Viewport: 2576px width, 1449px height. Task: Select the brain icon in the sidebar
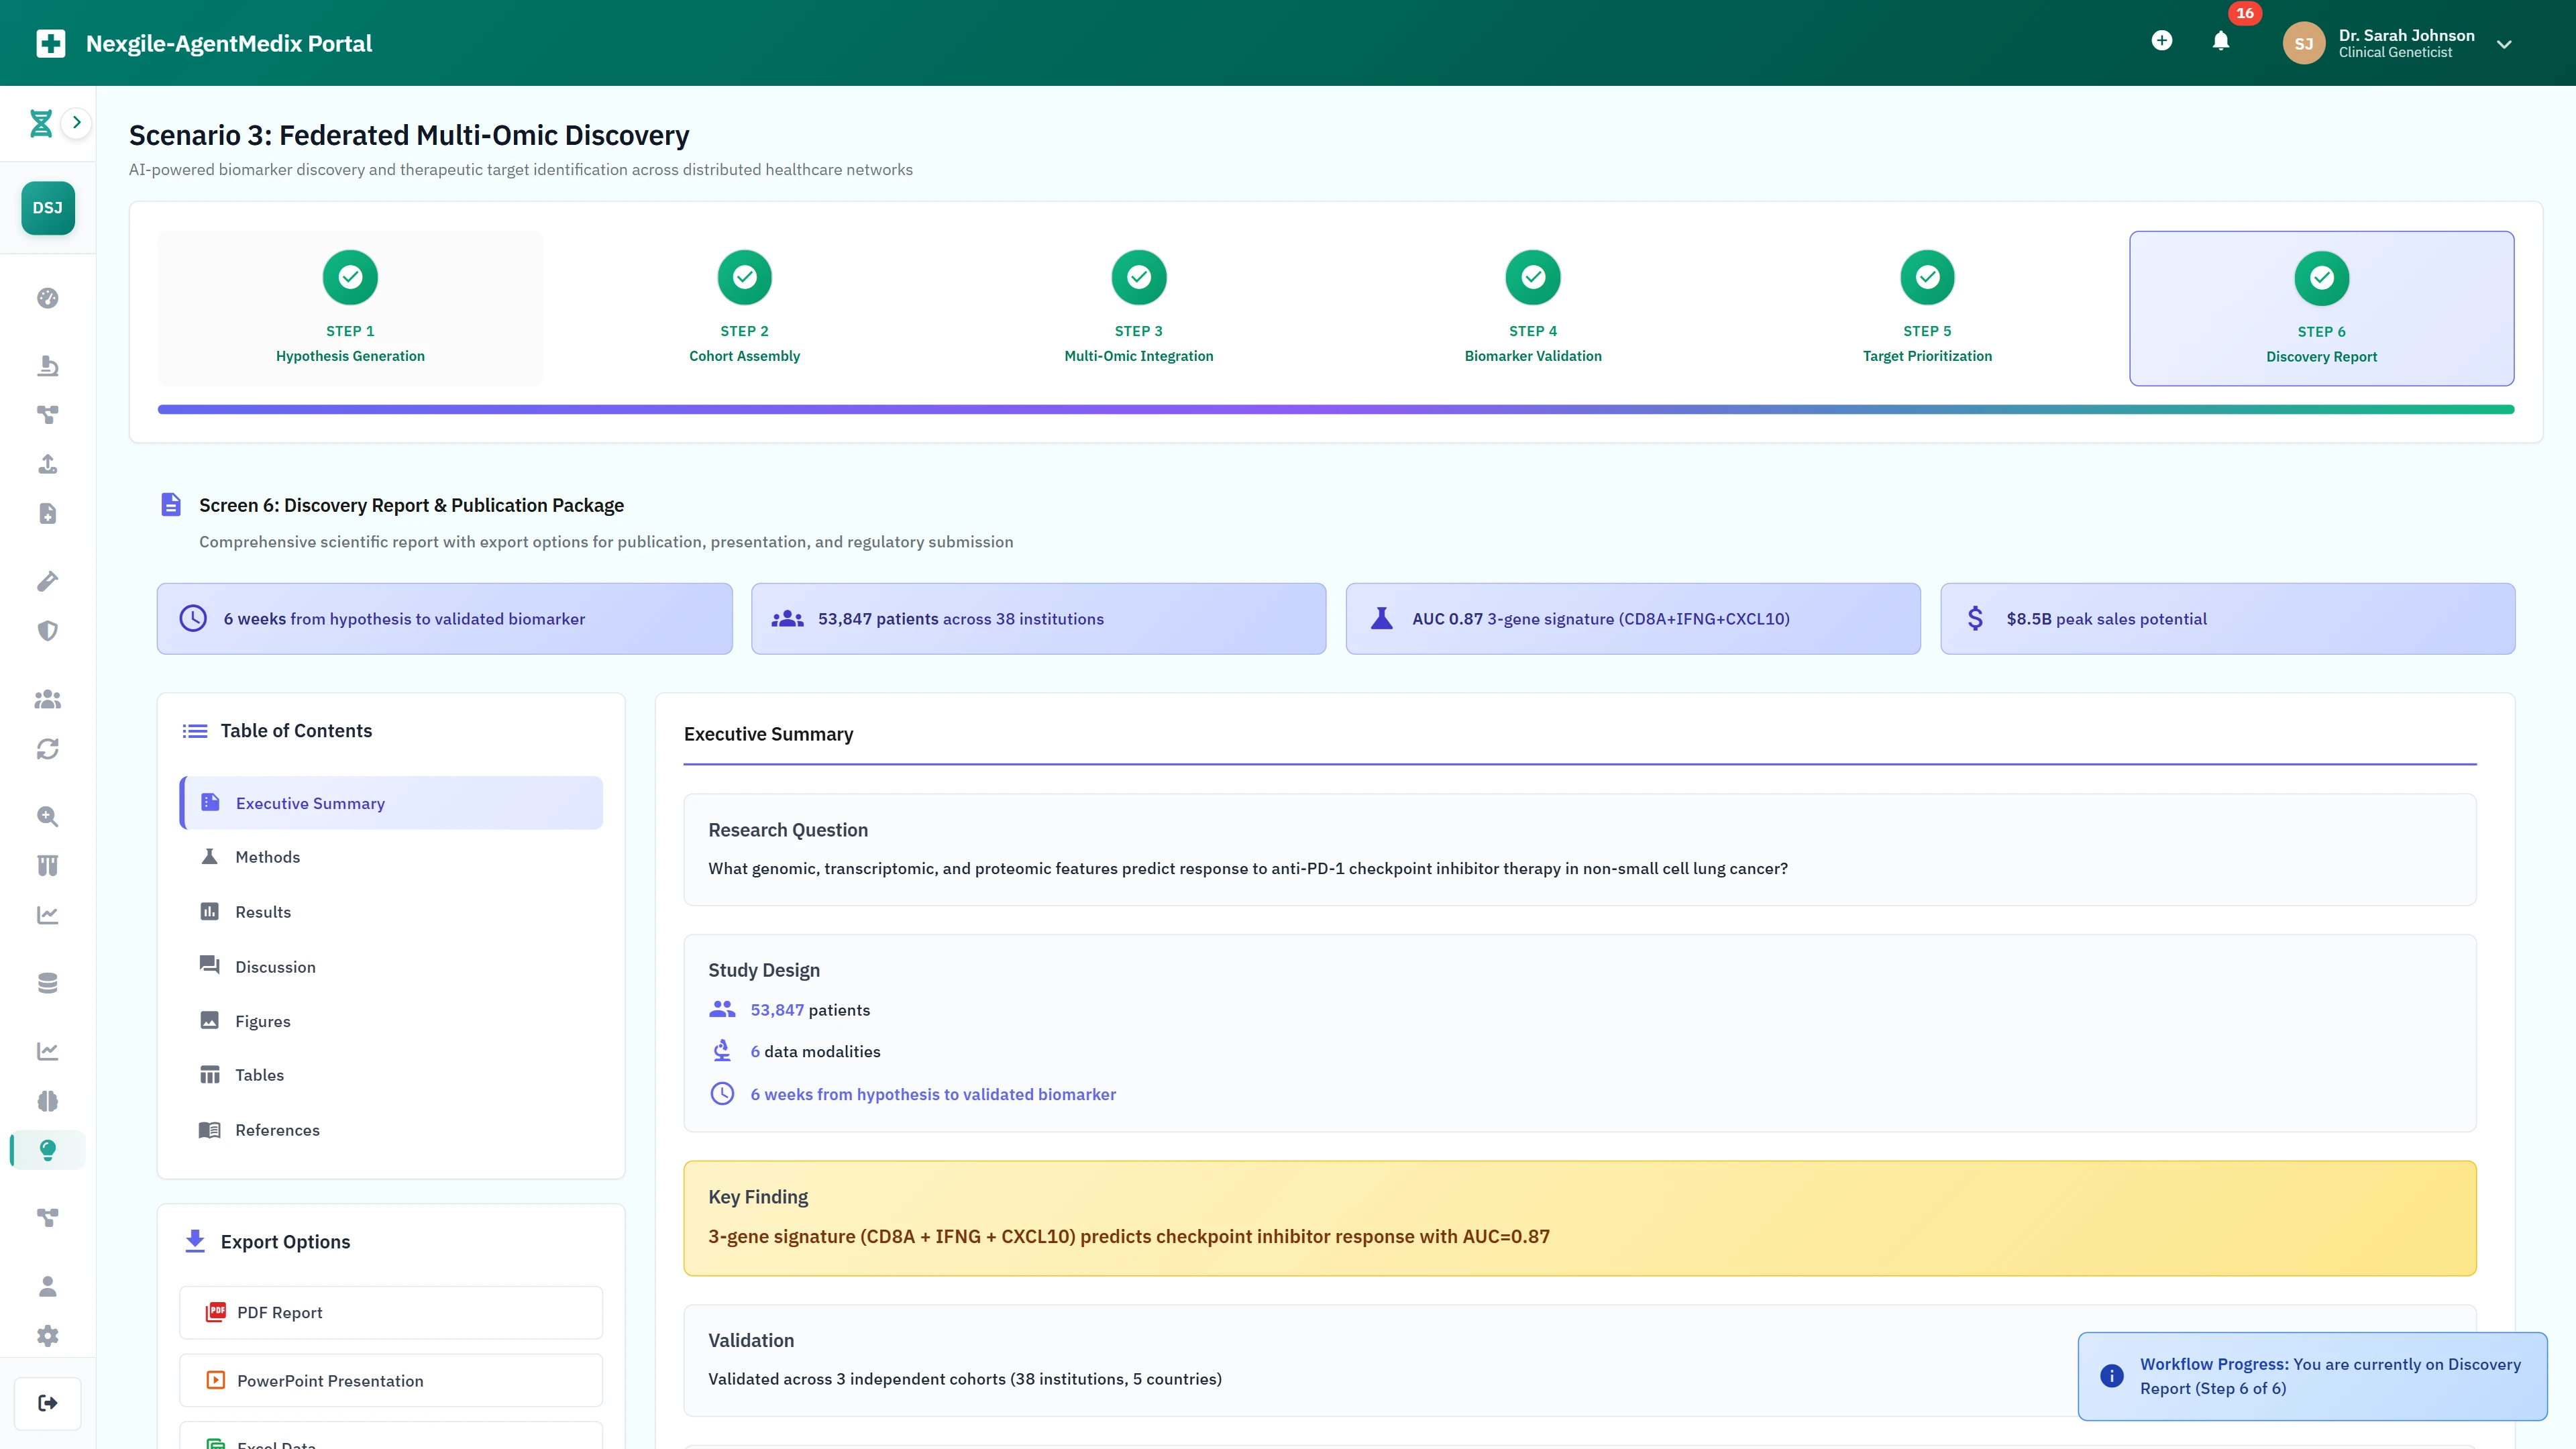pos(47,1101)
